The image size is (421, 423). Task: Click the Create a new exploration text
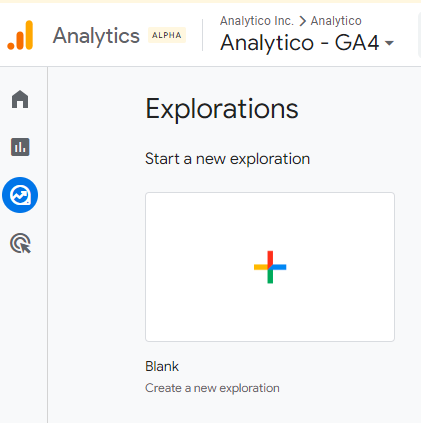coord(212,388)
